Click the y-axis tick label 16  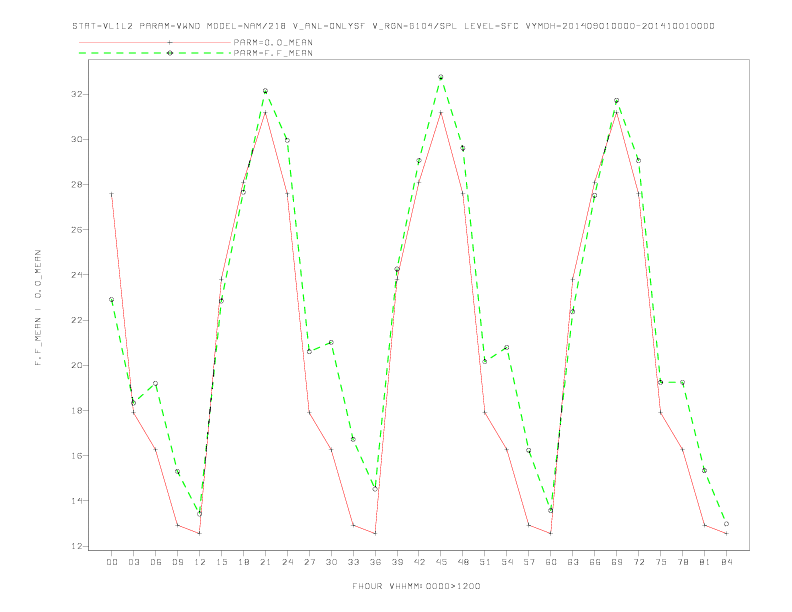76,455
